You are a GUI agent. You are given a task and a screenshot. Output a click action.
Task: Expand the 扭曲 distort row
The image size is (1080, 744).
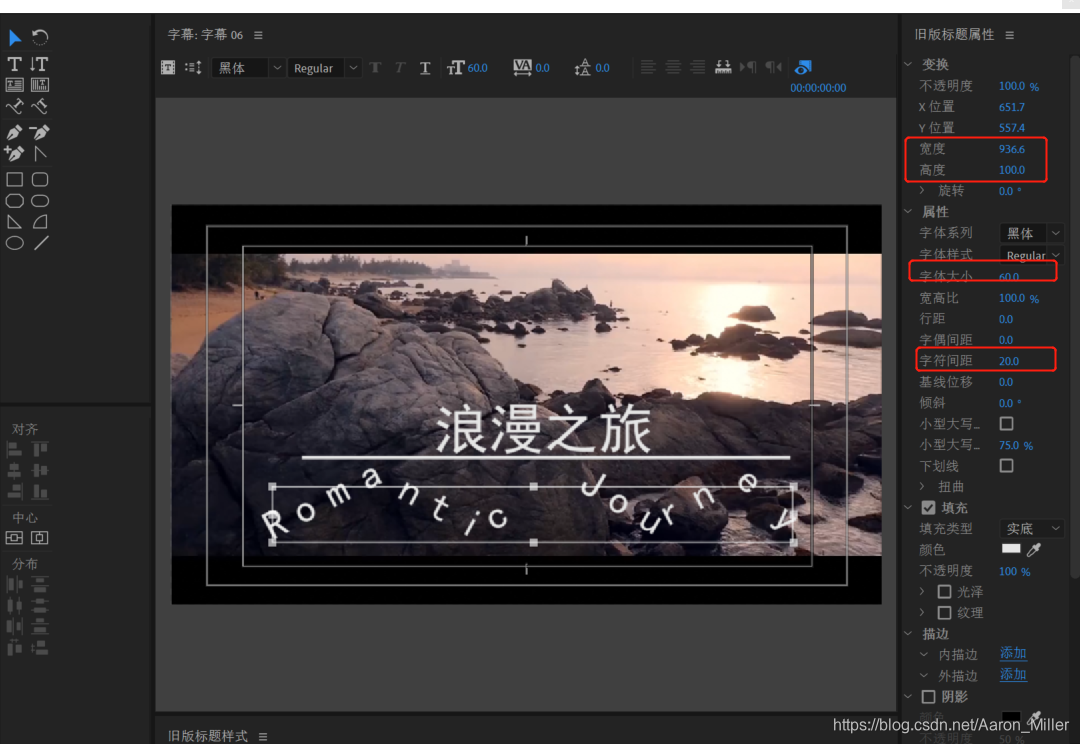pyautogui.click(x=924, y=486)
